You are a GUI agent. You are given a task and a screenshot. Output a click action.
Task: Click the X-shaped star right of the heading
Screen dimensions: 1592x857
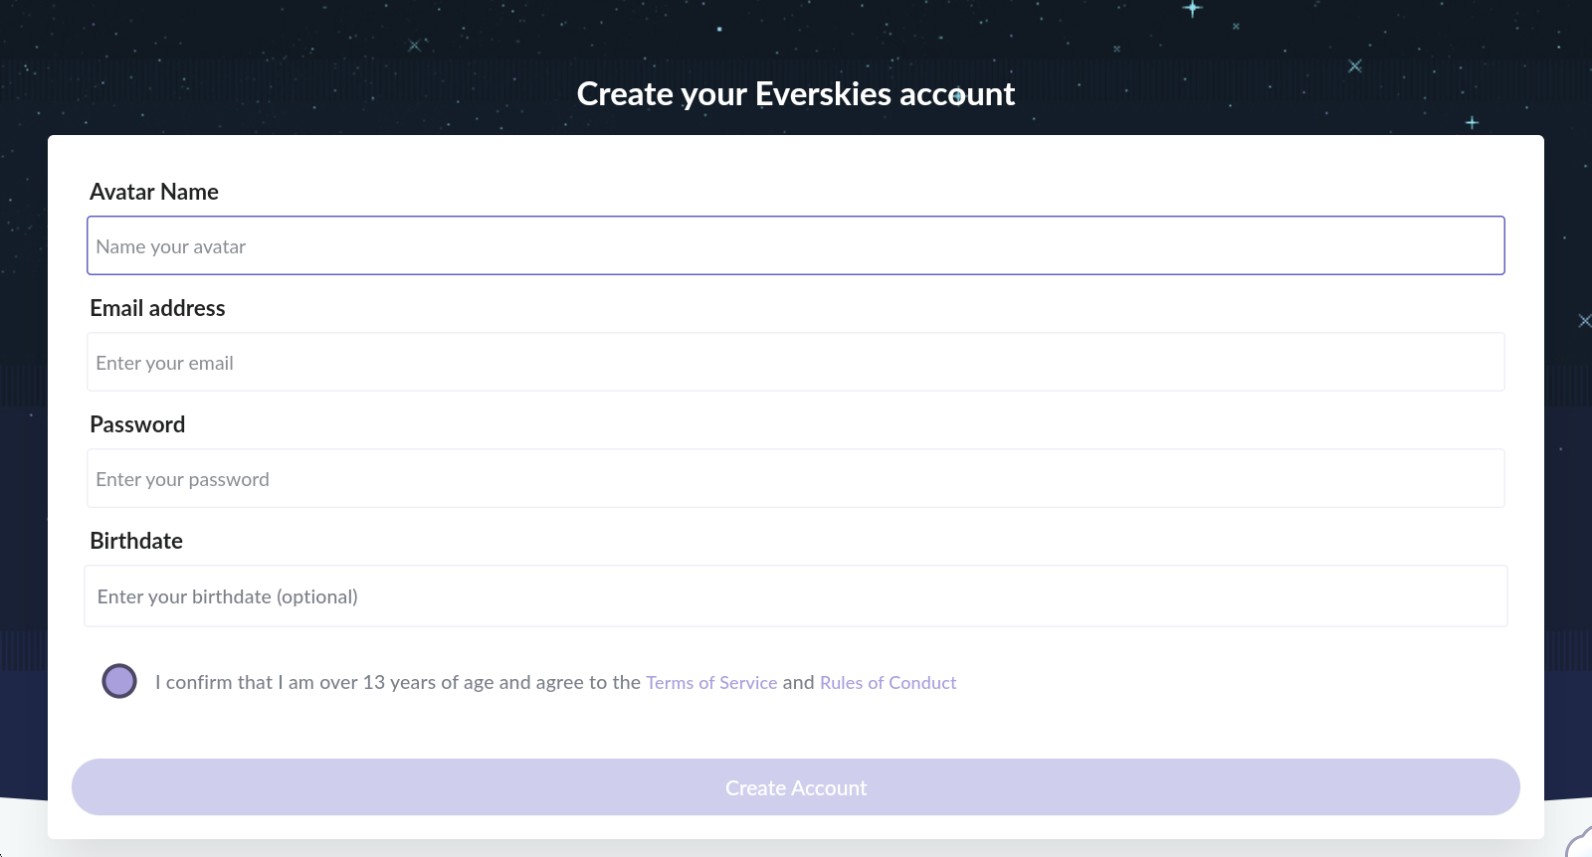[1355, 66]
